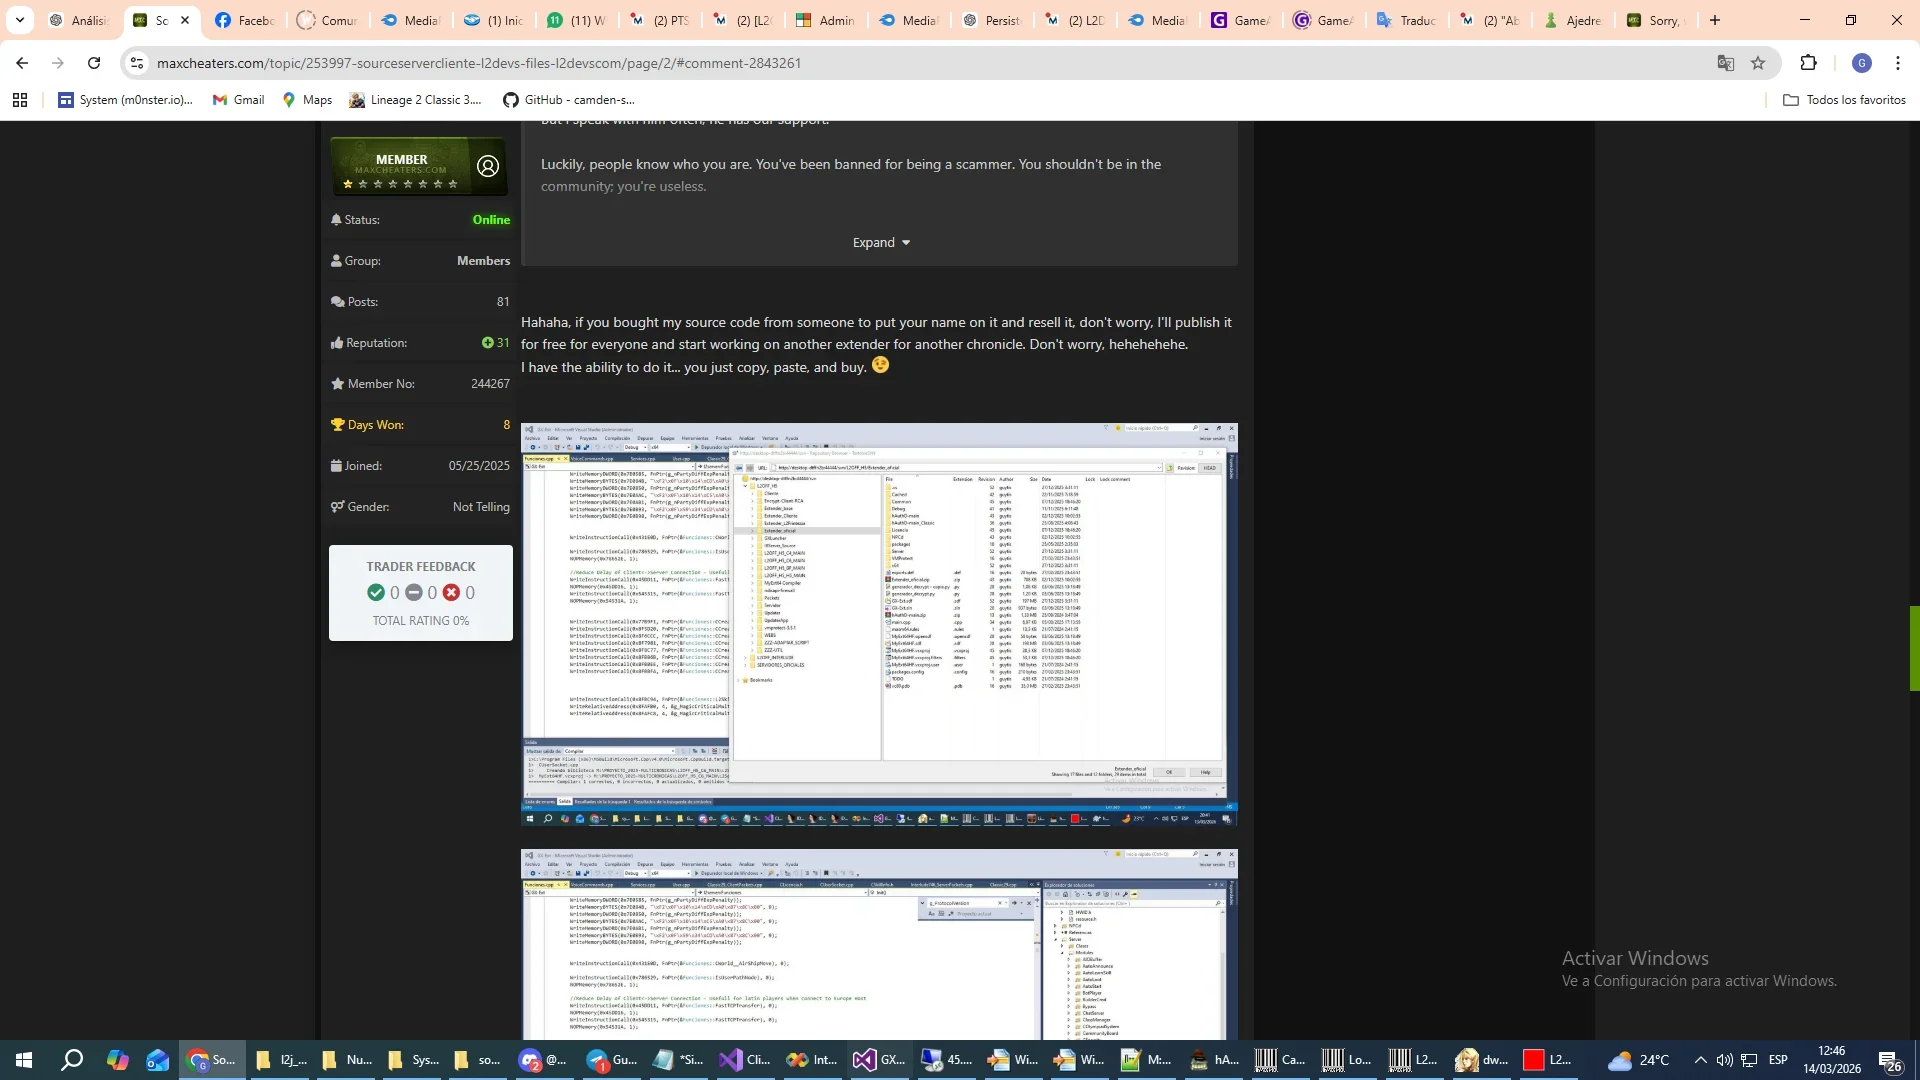Open System (m0nster.io) bookmark
This screenshot has width=1920, height=1080.
tap(125, 100)
